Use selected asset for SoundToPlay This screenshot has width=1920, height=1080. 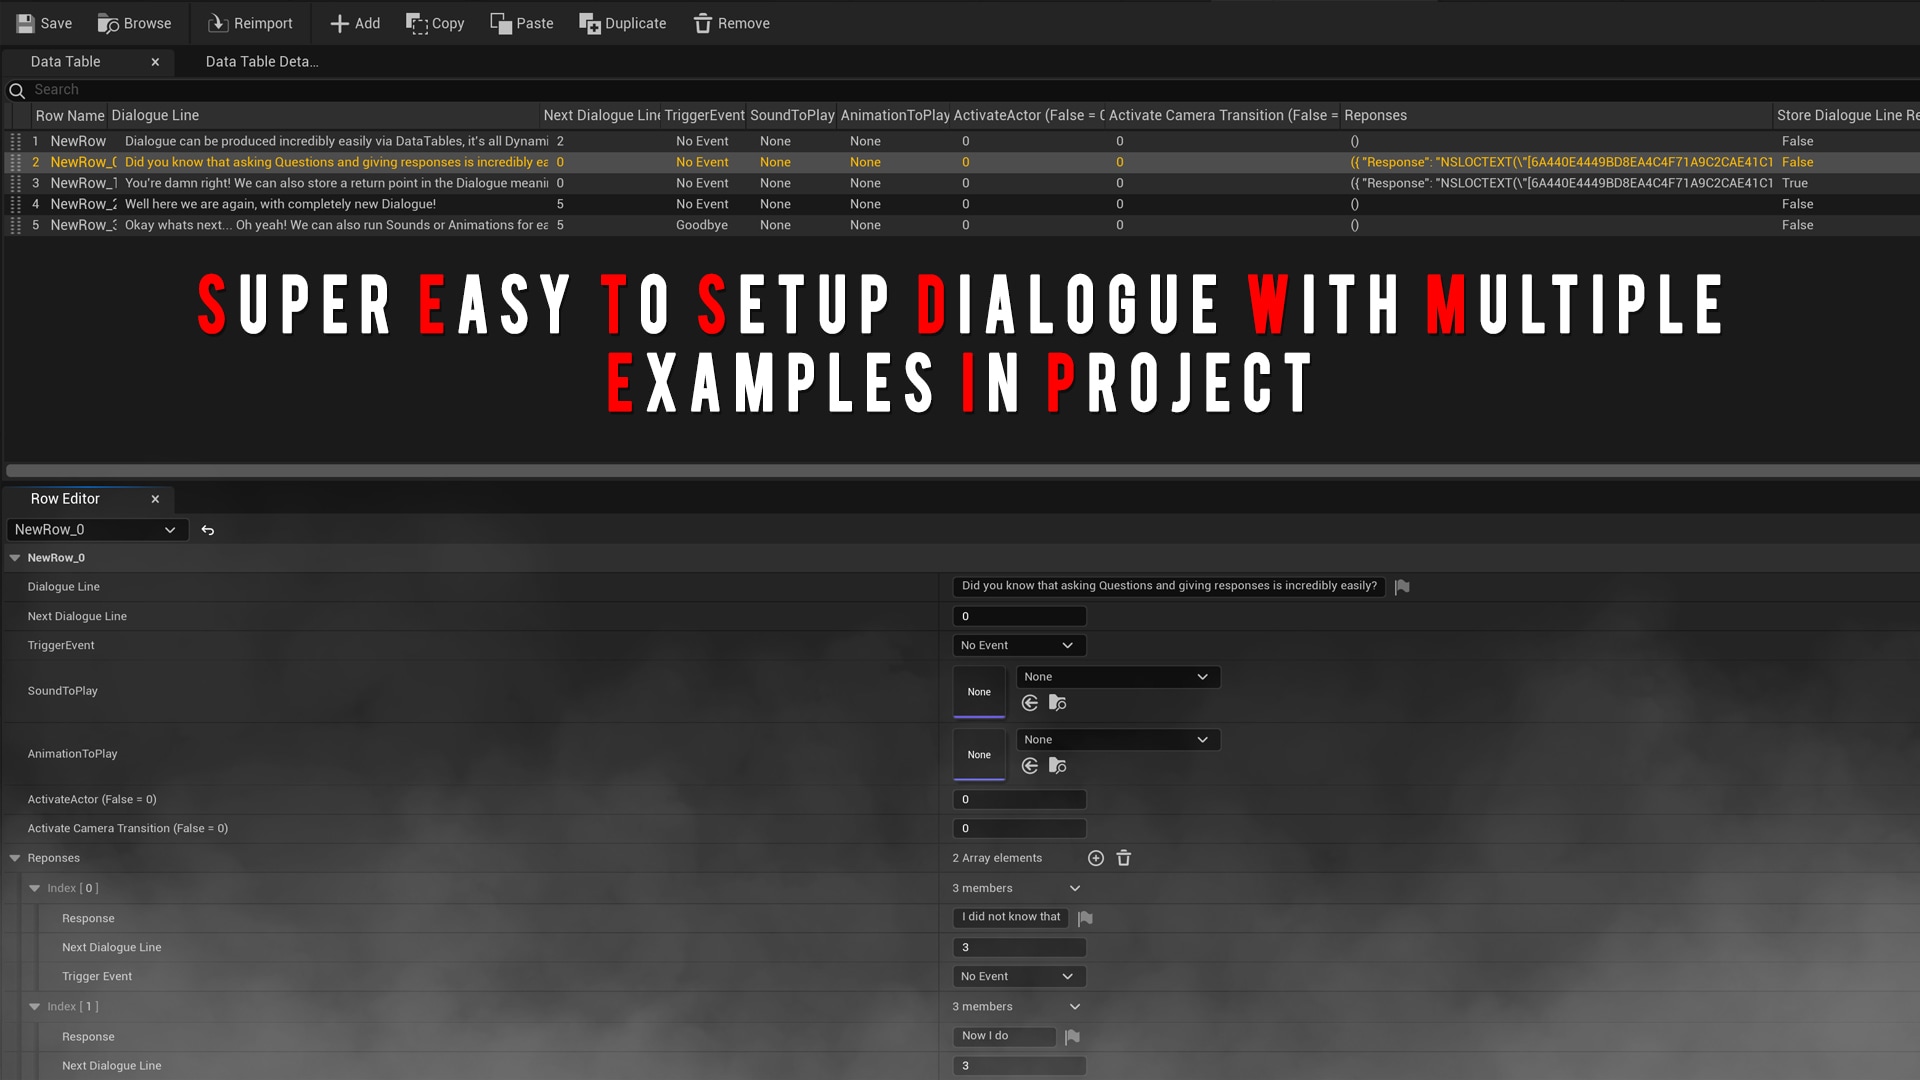1030,703
